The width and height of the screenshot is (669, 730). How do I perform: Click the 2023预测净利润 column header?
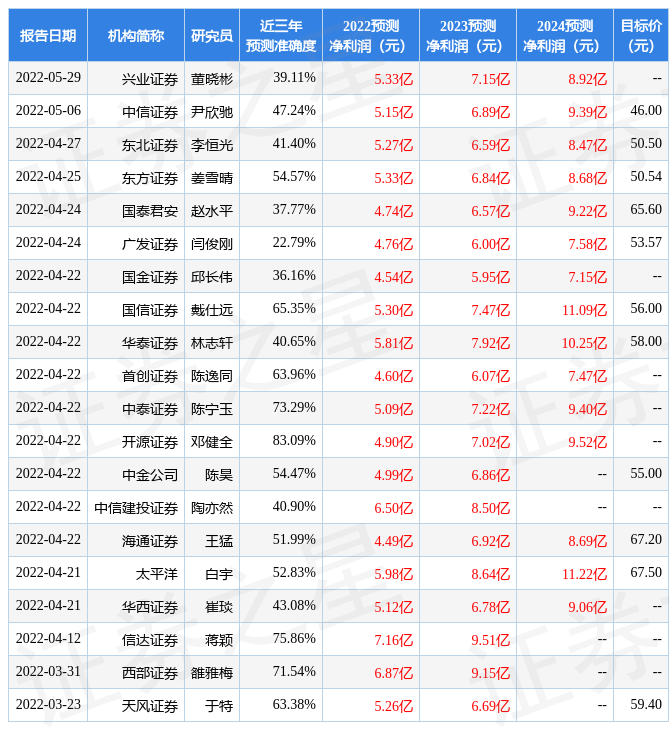click(x=467, y=35)
